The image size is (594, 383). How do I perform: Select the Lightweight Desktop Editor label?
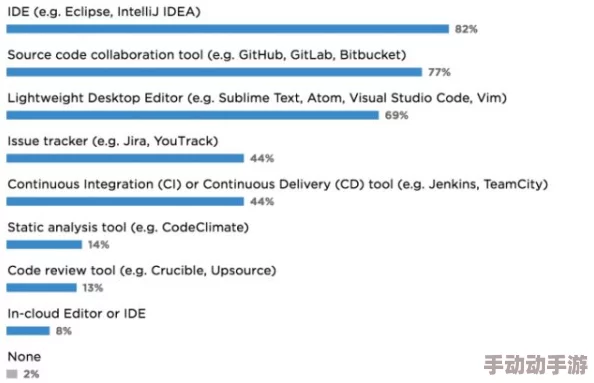[257, 98]
